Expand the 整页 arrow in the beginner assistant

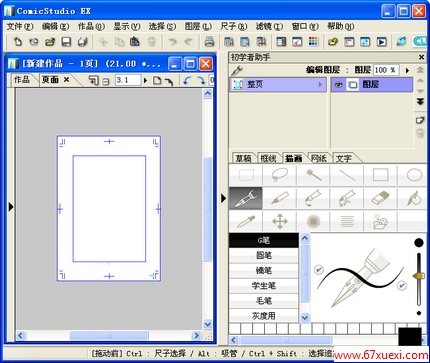coord(320,85)
